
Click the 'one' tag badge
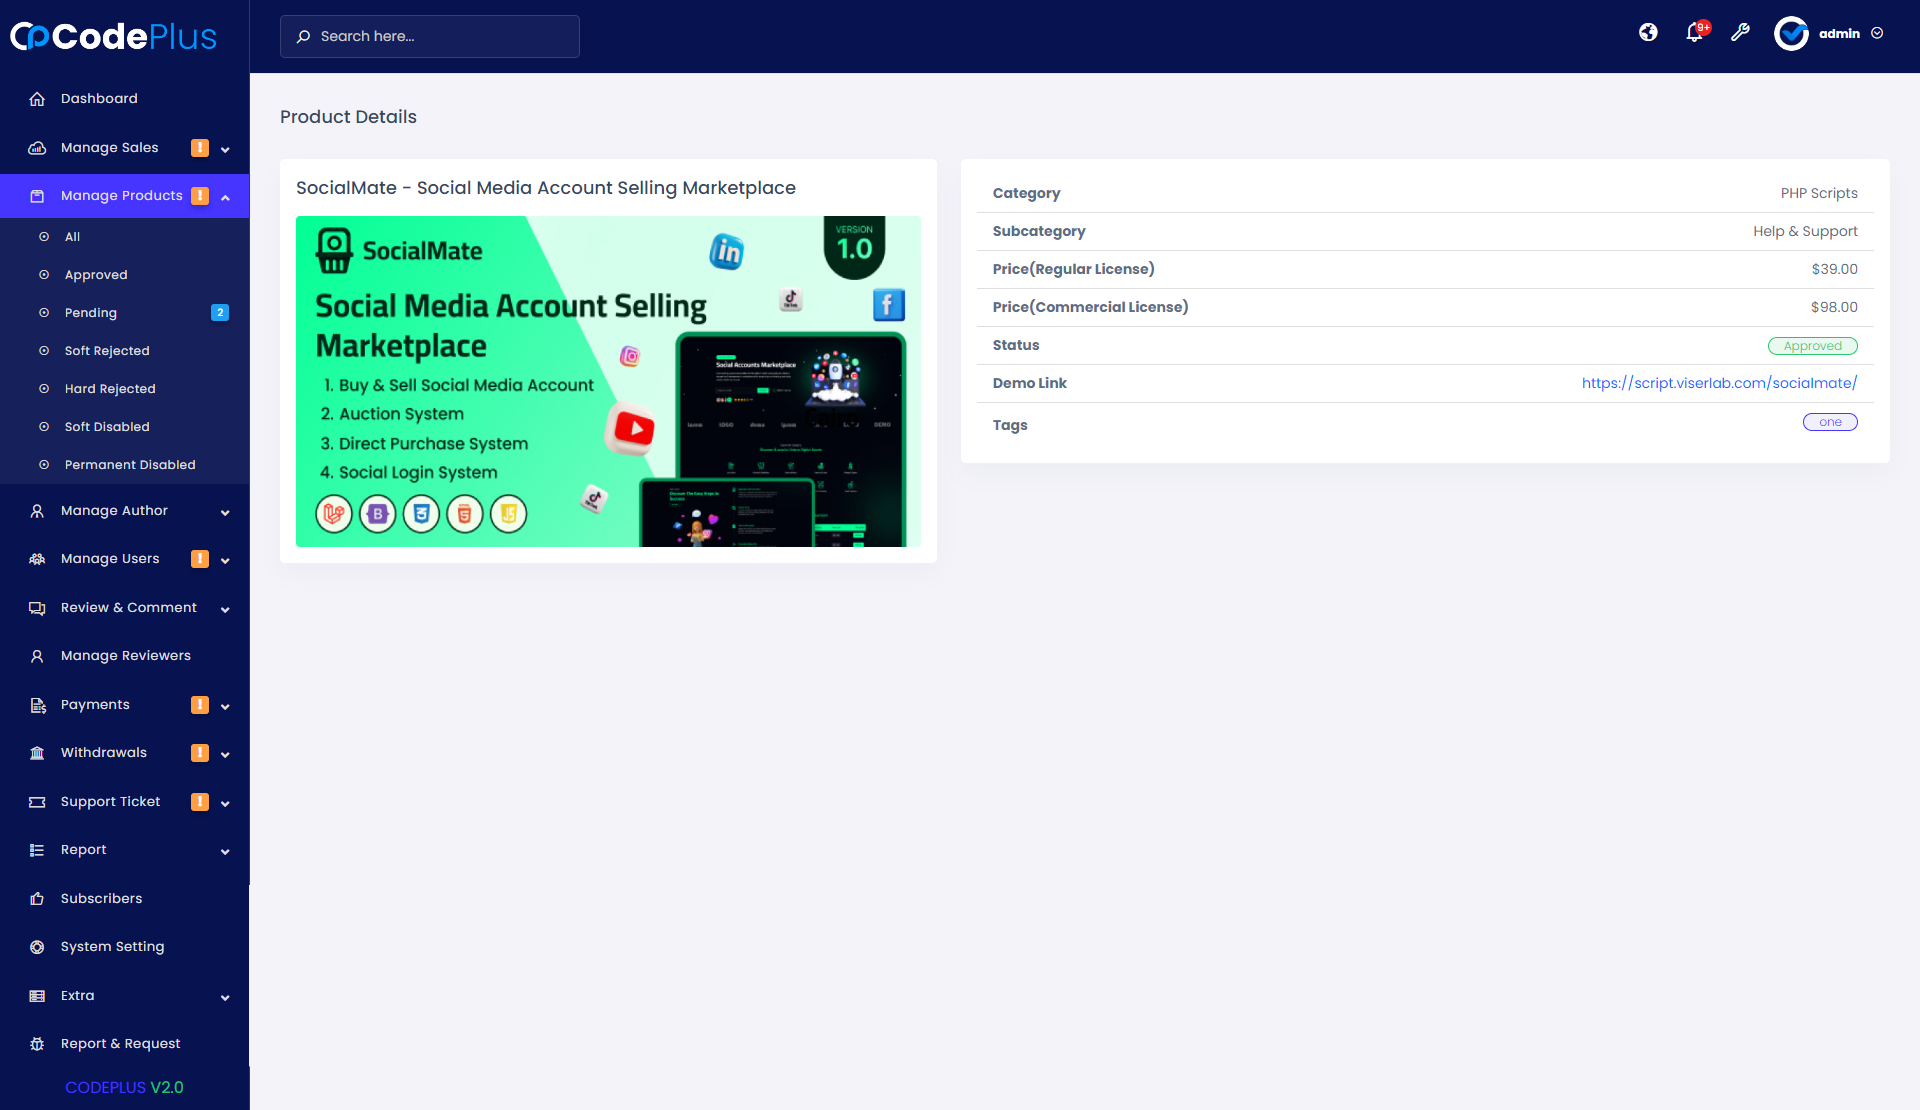[x=1830, y=422]
